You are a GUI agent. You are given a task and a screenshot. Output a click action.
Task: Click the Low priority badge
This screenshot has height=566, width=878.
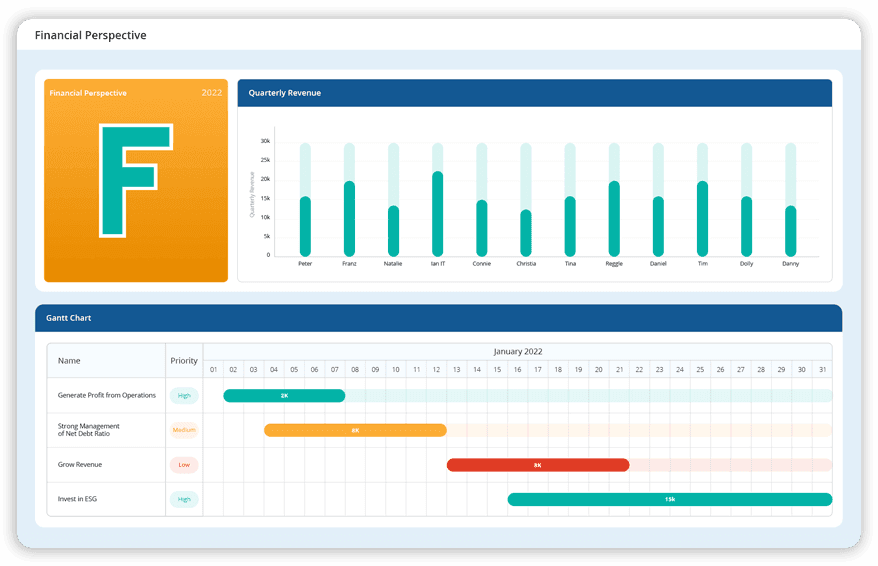click(184, 465)
